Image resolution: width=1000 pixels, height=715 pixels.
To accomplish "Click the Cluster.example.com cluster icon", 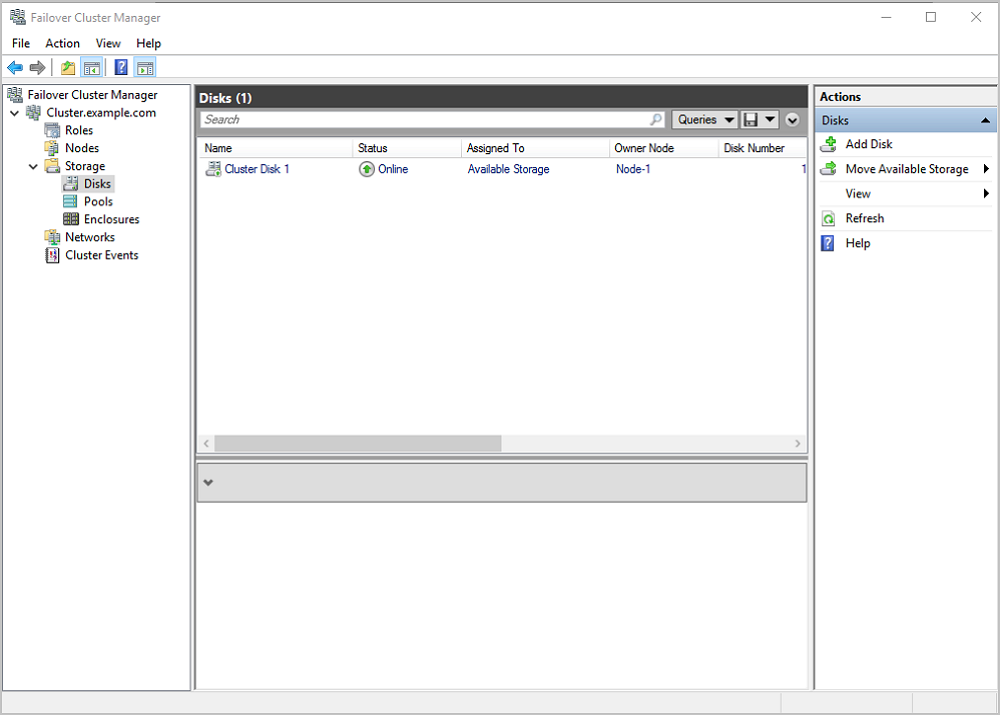I will coord(34,113).
